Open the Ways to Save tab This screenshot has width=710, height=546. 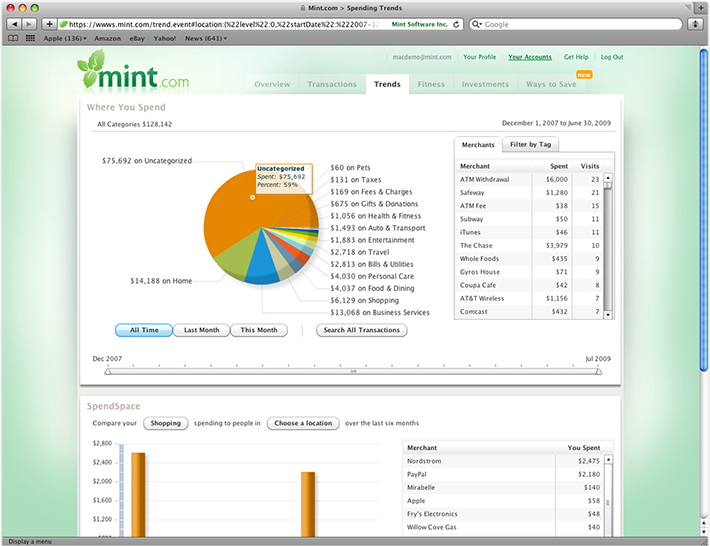point(551,84)
